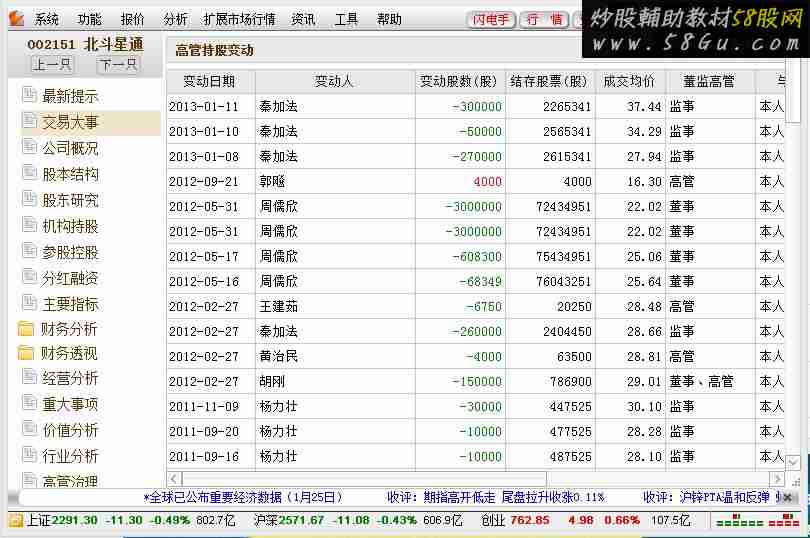This screenshot has height=538, width=810.
Task: Select the 胡刚 name cell
Action: coord(335,381)
